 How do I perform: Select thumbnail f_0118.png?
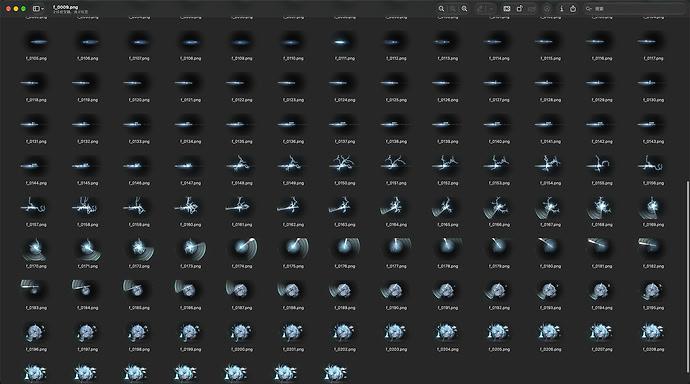(36, 84)
